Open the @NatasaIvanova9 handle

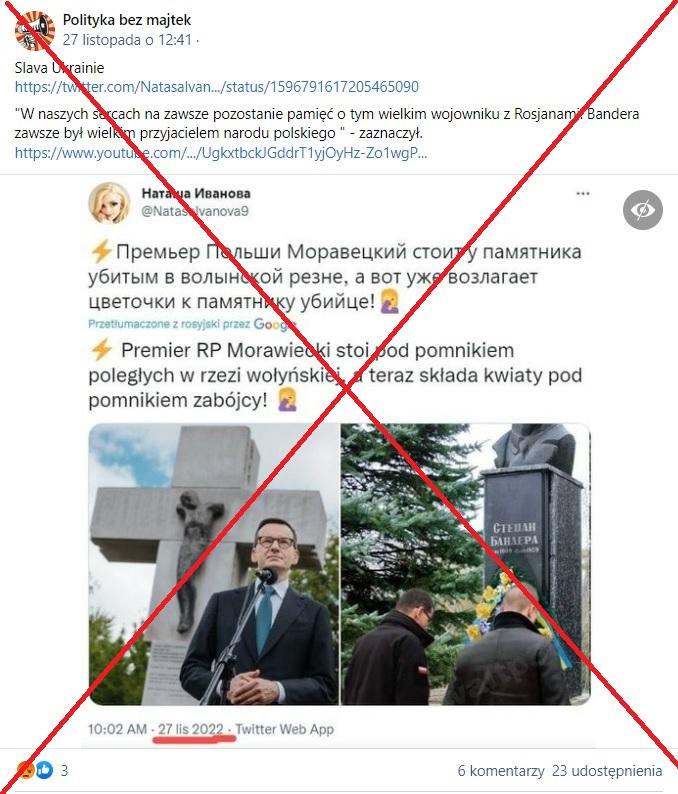point(195,211)
